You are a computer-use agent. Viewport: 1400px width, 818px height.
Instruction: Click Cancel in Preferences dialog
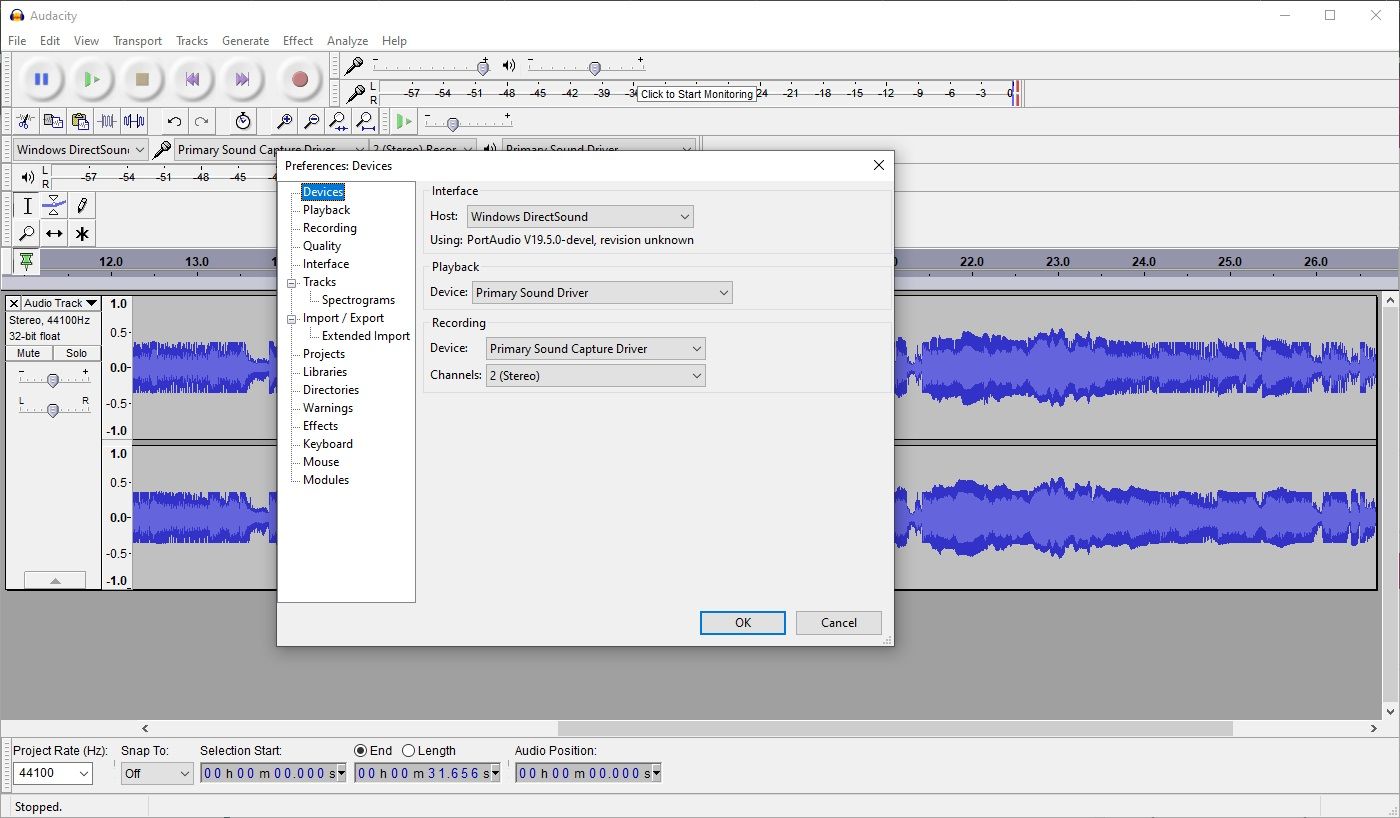(x=839, y=622)
